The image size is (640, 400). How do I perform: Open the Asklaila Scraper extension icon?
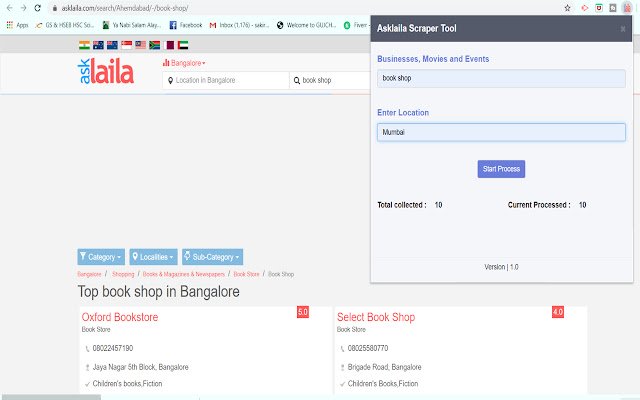coord(627,8)
